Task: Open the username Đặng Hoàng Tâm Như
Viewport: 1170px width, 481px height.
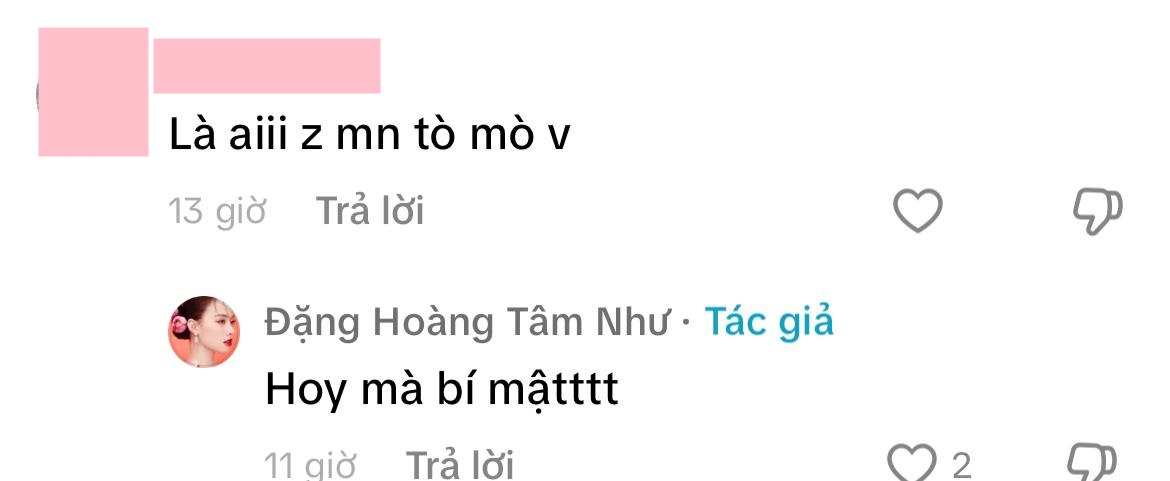Action: tap(466, 323)
